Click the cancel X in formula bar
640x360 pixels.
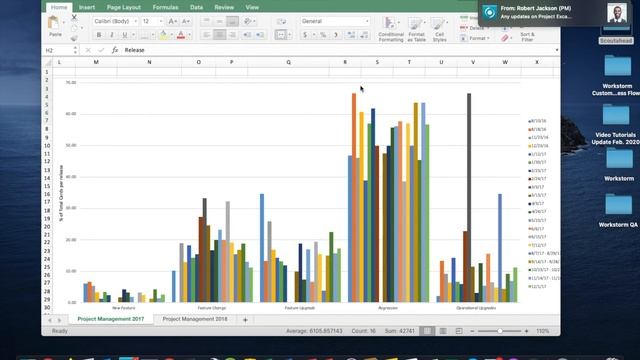coord(88,50)
